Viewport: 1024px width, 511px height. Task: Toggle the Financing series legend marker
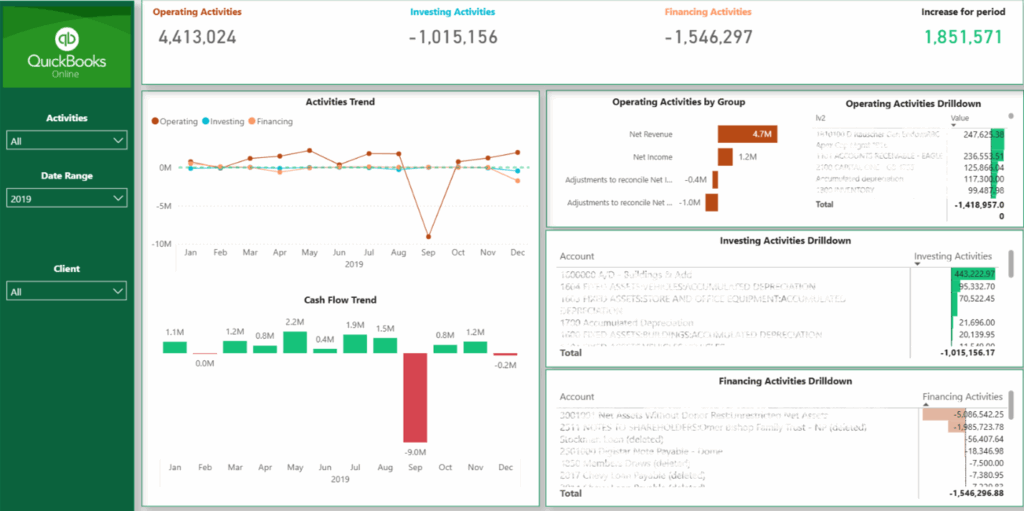pos(251,121)
